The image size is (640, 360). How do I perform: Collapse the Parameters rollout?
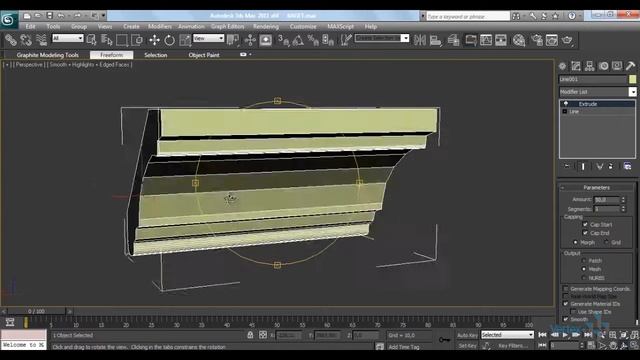[x=597, y=187]
